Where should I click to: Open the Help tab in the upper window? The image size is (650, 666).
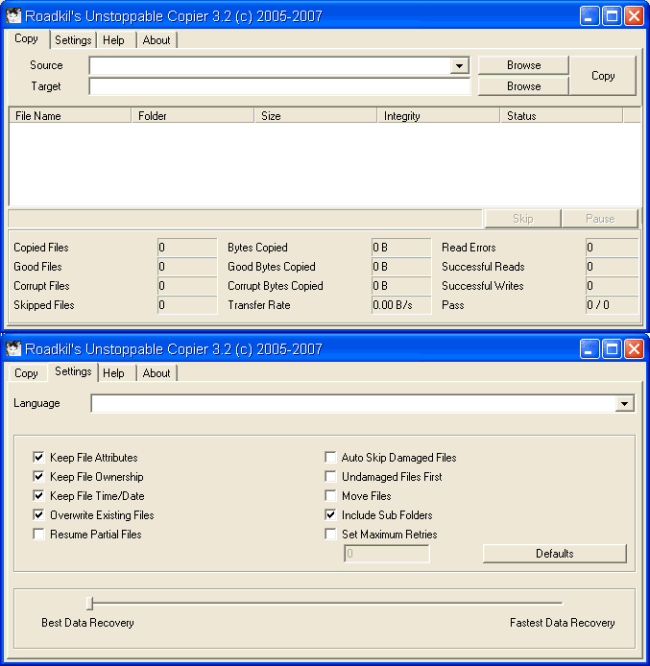[x=114, y=40]
